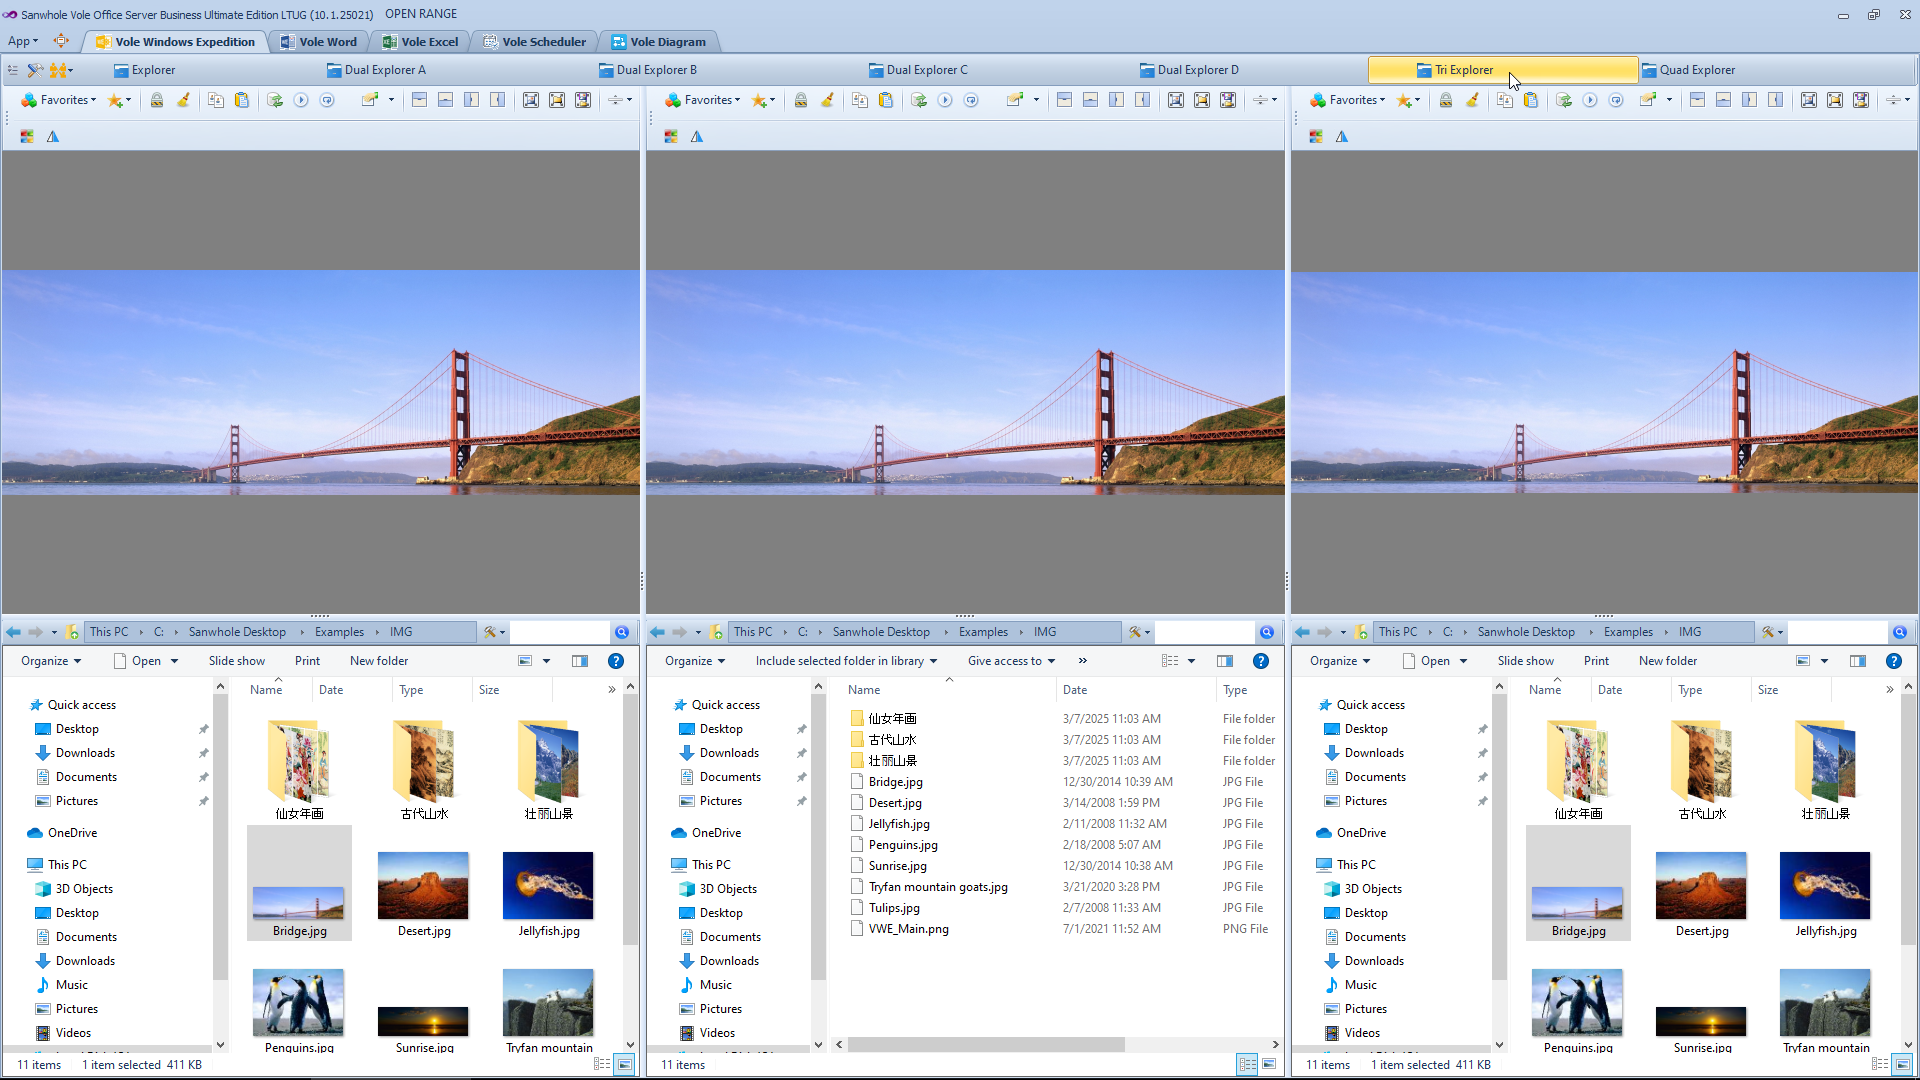Click fullscreen layout icon in left pane toolbar
The height and width of the screenshot is (1080, 1920).
tap(531, 100)
